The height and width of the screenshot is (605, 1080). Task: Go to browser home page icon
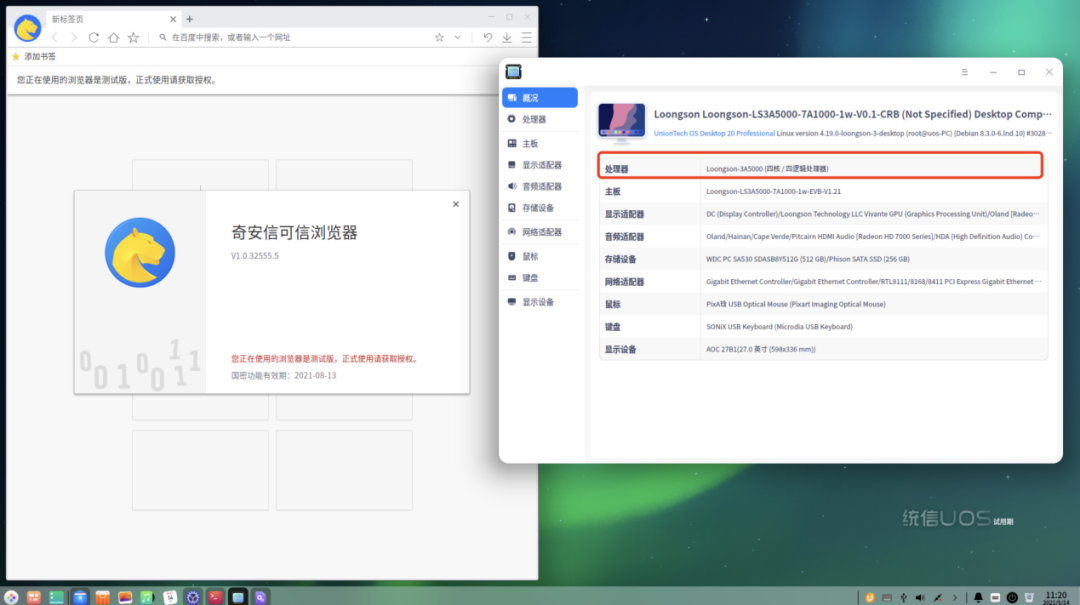(114, 37)
